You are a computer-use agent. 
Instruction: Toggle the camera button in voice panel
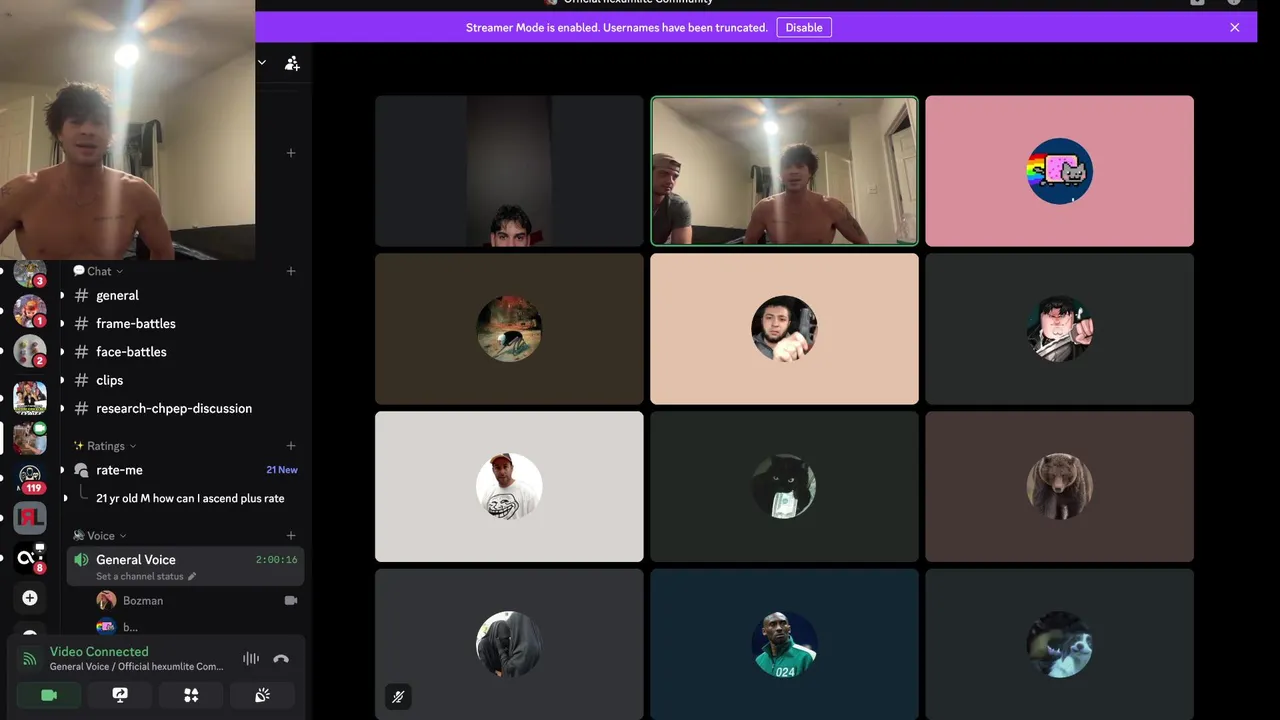tap(49, 695)
